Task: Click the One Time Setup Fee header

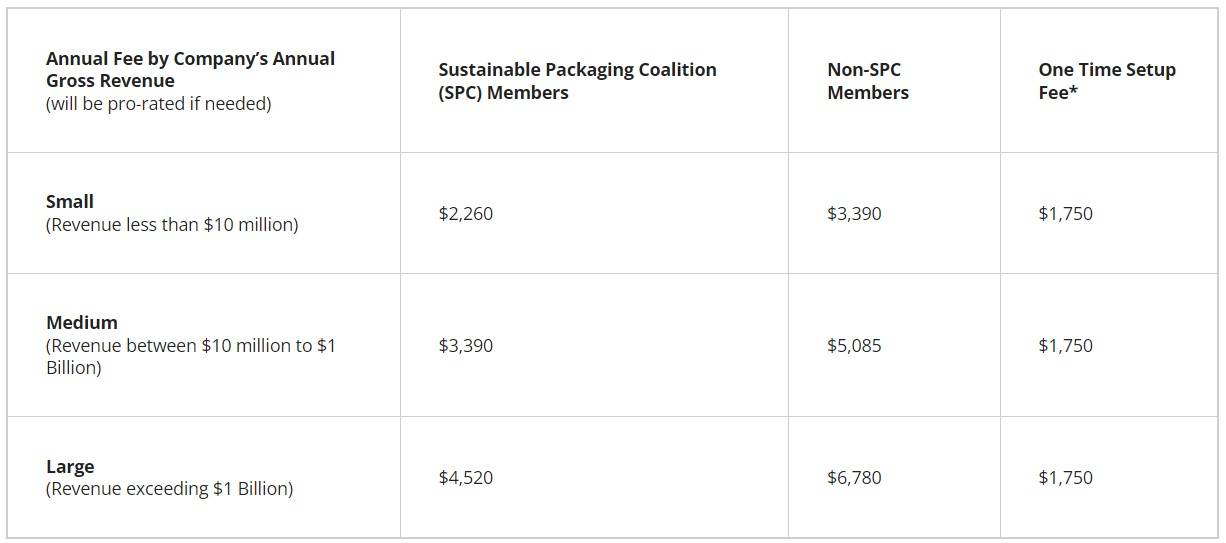Action: click(1107, 81)
